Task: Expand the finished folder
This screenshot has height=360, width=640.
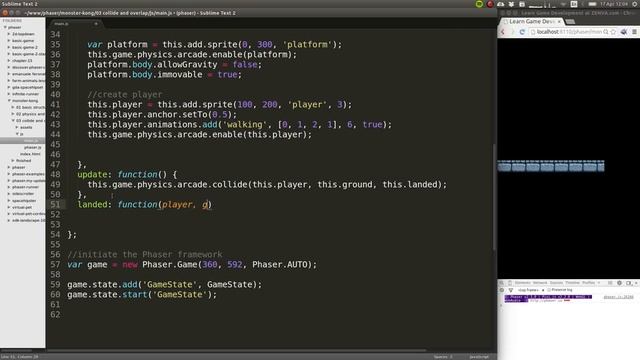Action: [13, 160]
